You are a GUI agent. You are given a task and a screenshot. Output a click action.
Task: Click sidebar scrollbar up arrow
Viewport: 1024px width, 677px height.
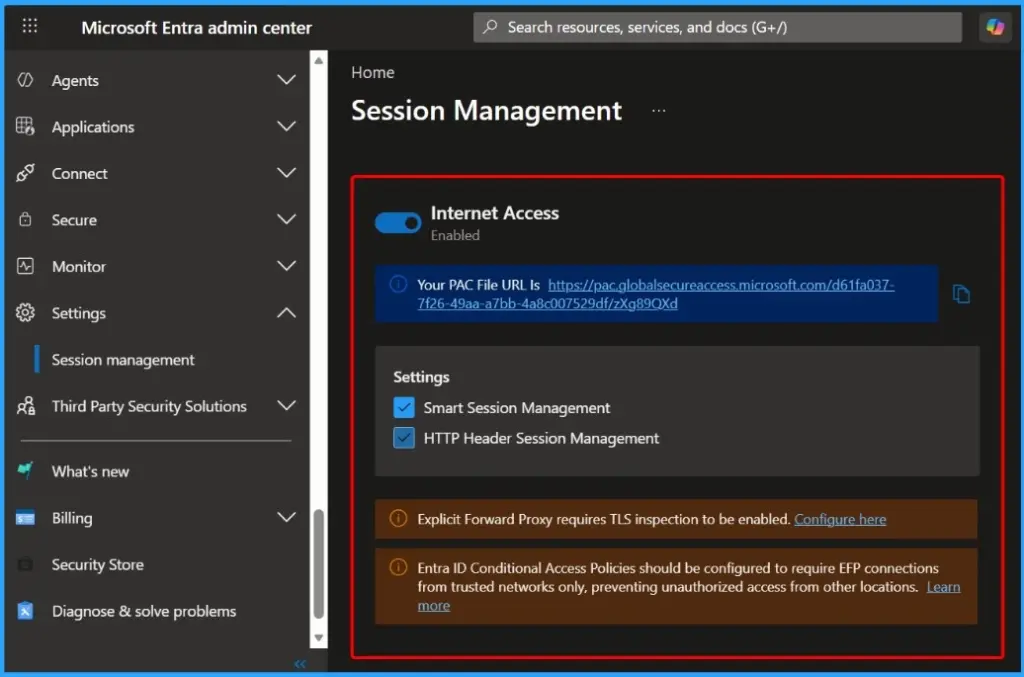(318, 60)
